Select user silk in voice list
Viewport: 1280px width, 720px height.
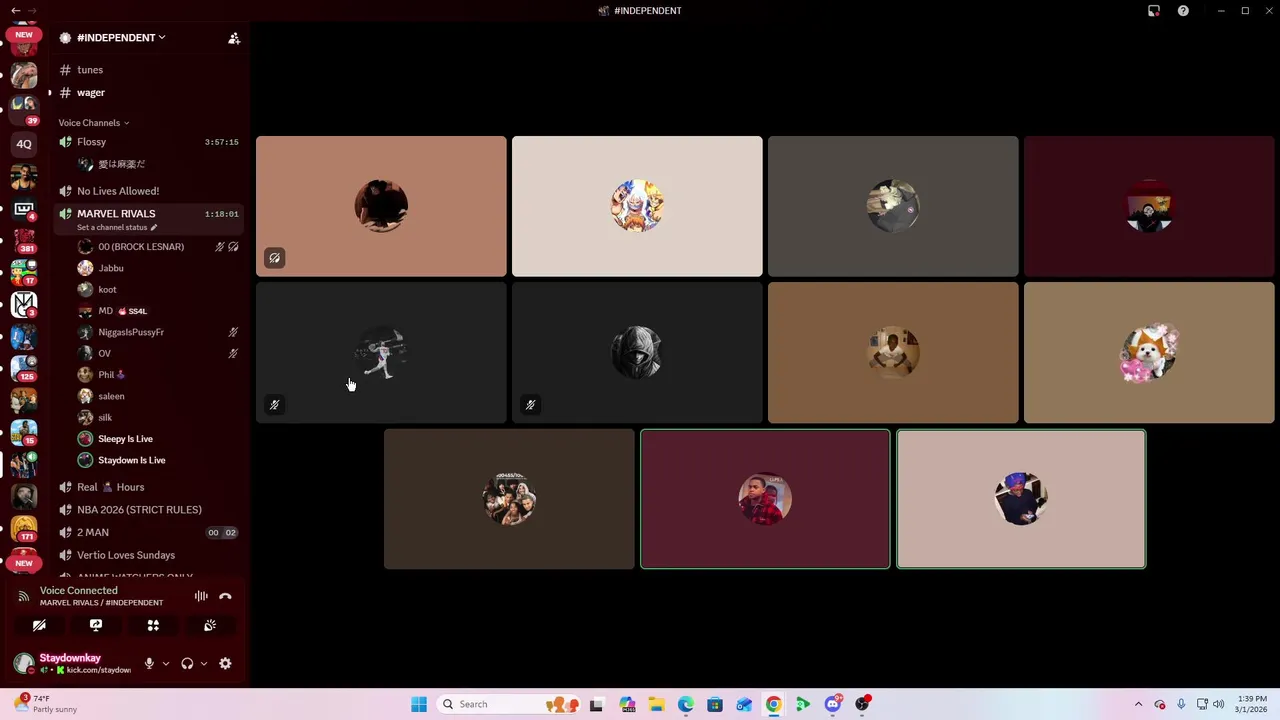(105, 418)
